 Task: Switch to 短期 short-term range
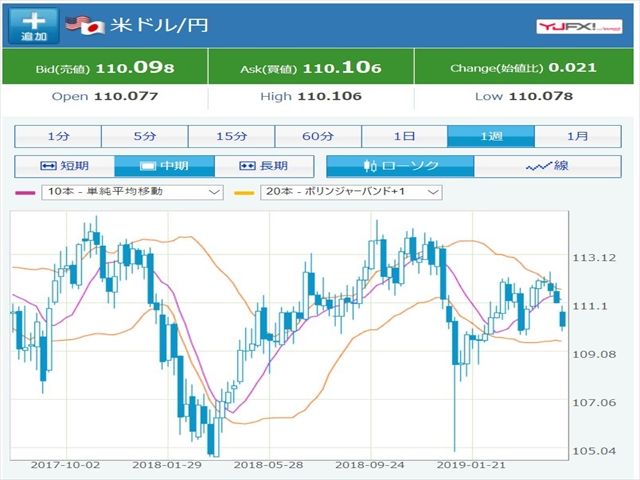pos(64,166)
